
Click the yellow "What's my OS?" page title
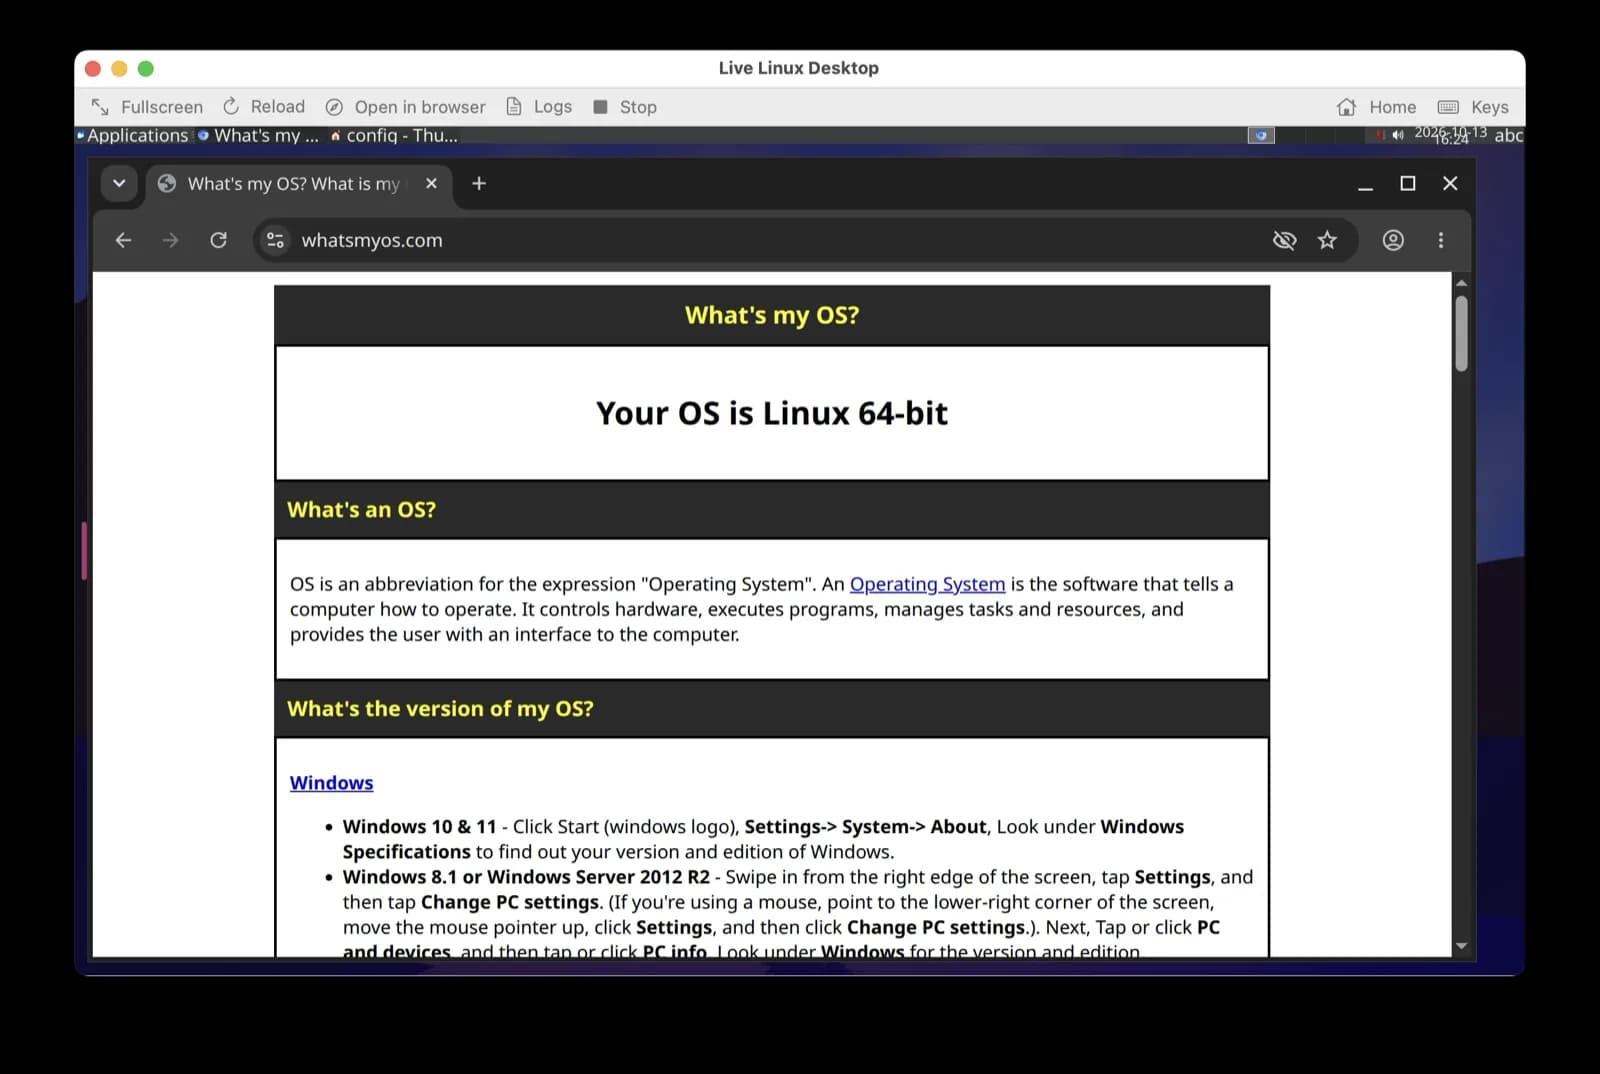[772, 315]
